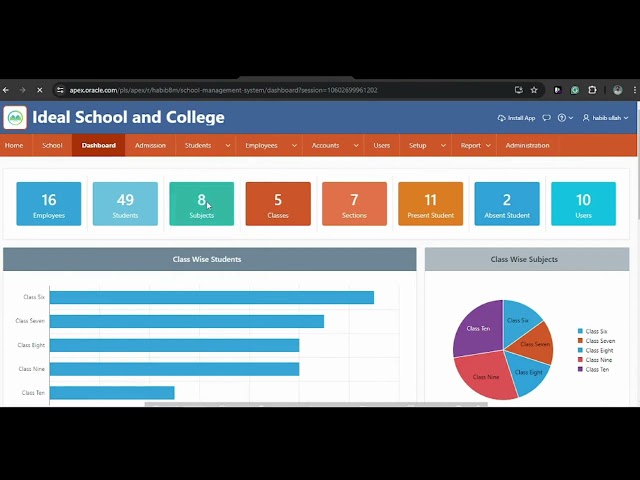Open the Admission menu item

(x=150, y=145)
